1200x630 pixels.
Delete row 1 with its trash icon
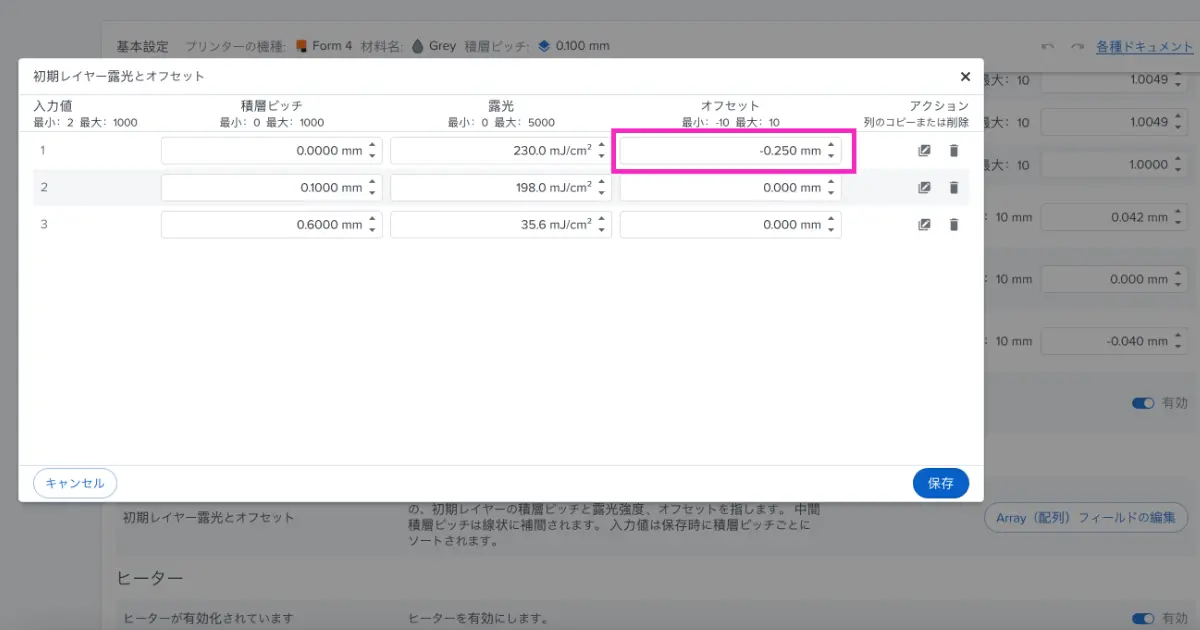click(x=953, y=151)
